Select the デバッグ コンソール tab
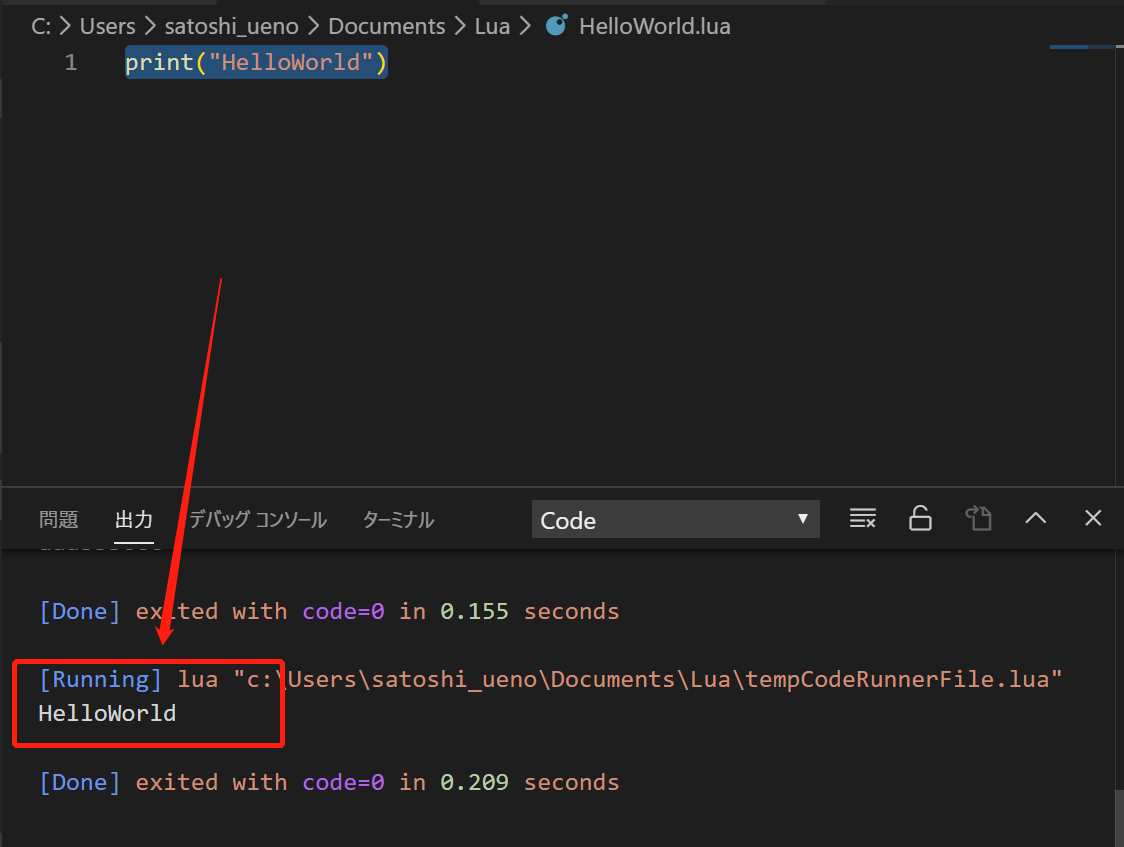The width and height of the screenshot is (1124, 847). click(257, 519)
